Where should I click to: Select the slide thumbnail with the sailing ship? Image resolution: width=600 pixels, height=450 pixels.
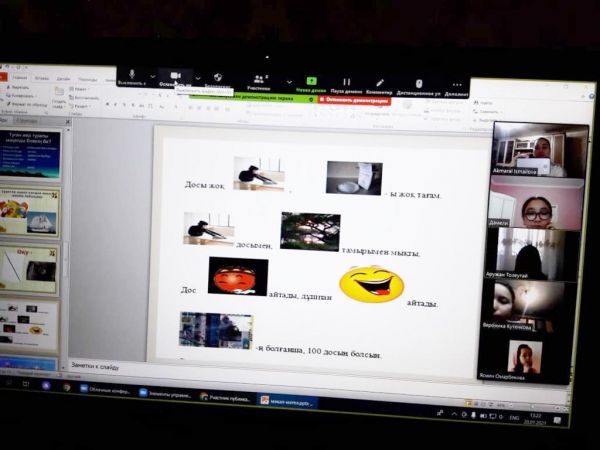[x=30, y=211]
